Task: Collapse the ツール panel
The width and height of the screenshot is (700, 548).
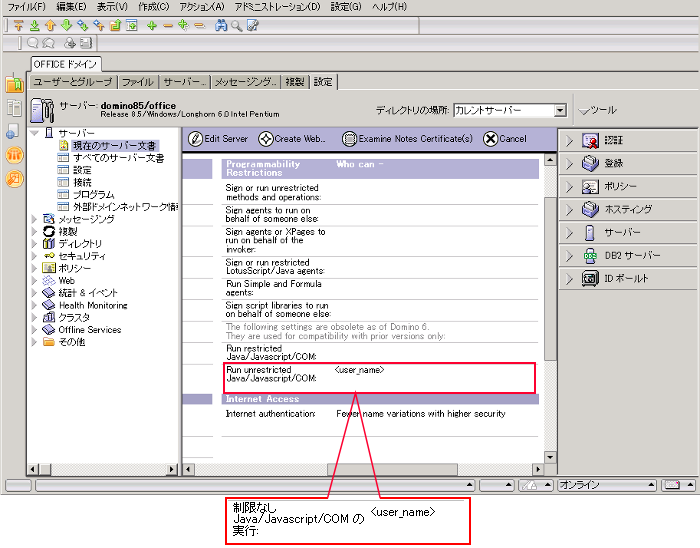Action: [x=582, y=110]
